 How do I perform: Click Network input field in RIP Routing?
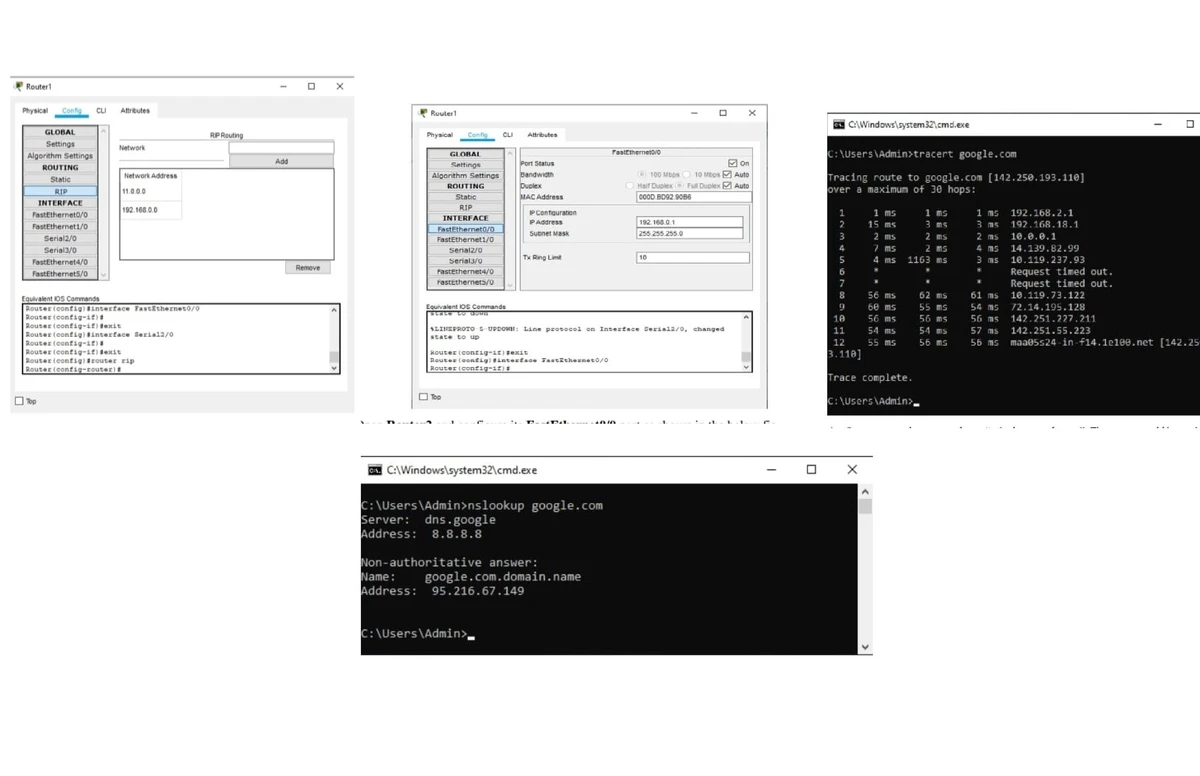coord(281,148)
